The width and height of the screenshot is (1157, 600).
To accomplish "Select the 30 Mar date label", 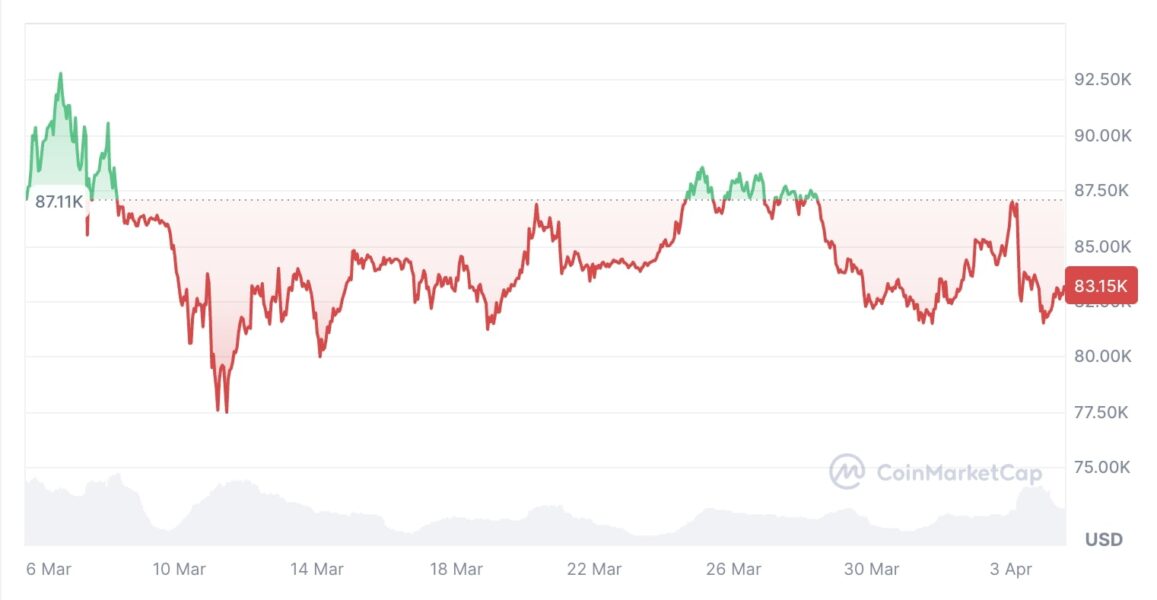I will (871, 570).
